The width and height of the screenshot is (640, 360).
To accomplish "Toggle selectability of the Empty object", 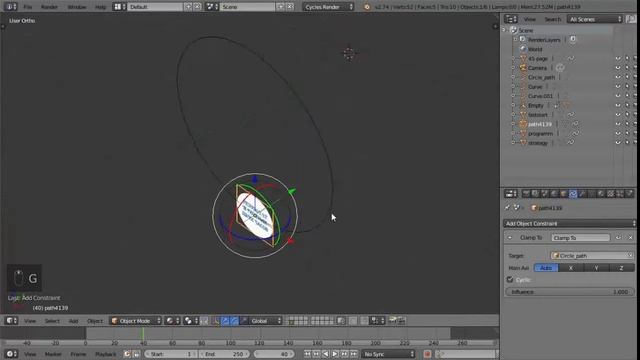I will (627, 105).
